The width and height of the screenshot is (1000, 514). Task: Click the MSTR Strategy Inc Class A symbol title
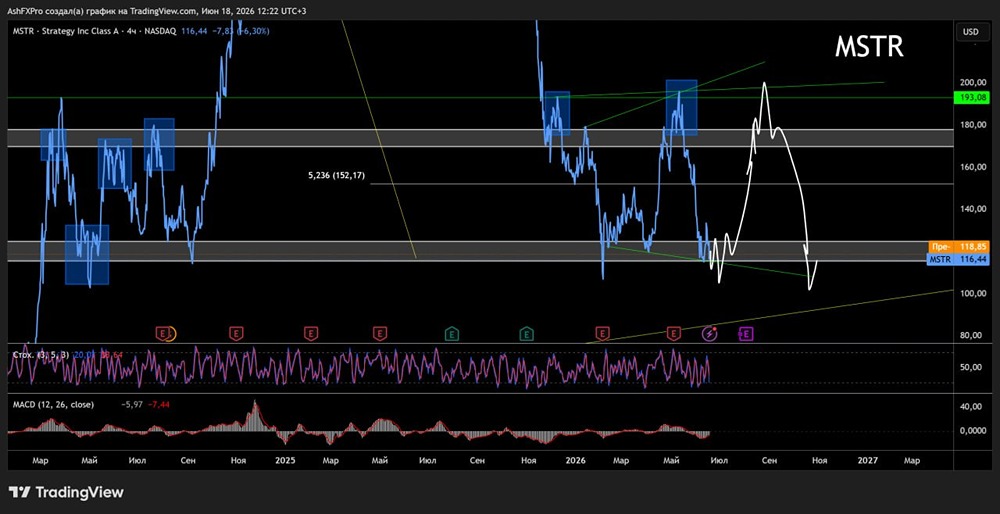tap(95, 31)
